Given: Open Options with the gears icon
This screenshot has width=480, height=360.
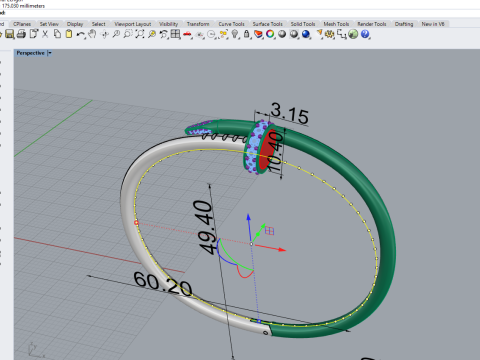Looking at the screenshot, I should [x=330, y=34].
